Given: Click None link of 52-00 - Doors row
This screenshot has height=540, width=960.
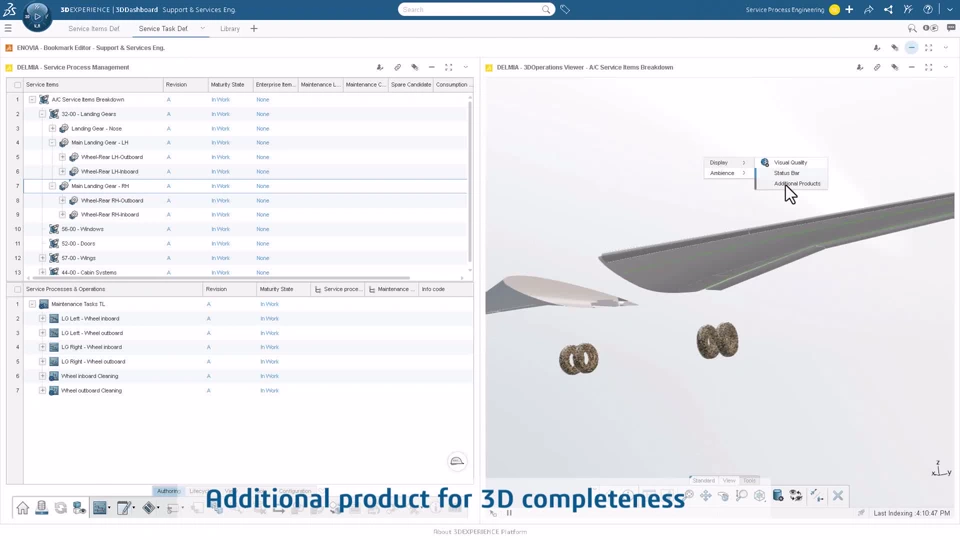Looking at the screenshot, I should pos(263,244).
